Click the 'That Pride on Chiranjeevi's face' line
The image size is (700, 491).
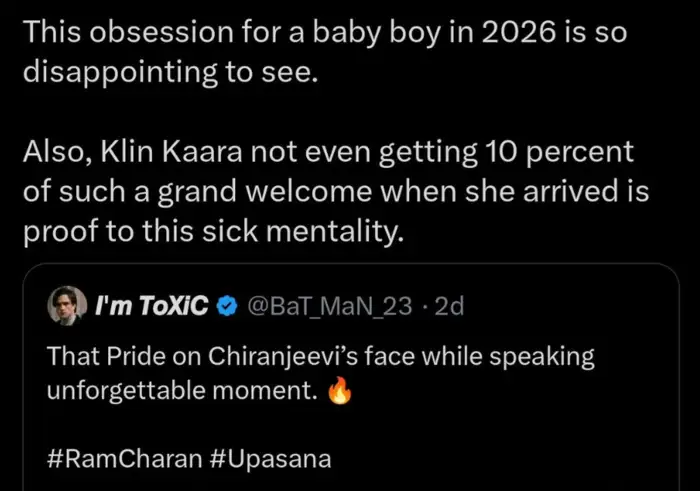point(320,357)
